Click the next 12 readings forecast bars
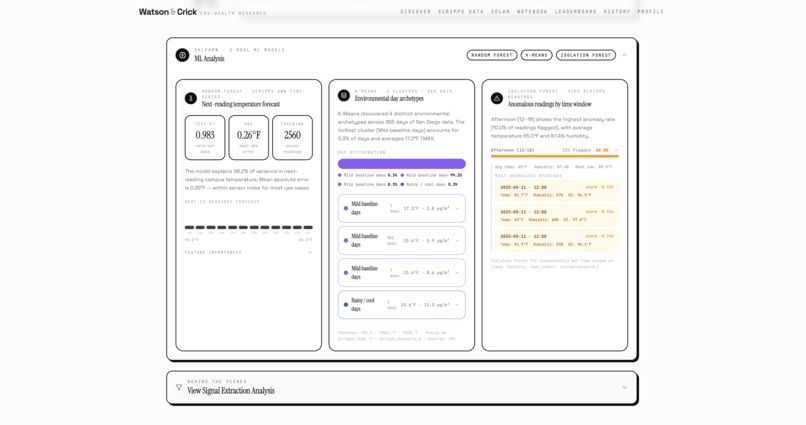This screenshot has width=806, height=425. pos(248,227)
